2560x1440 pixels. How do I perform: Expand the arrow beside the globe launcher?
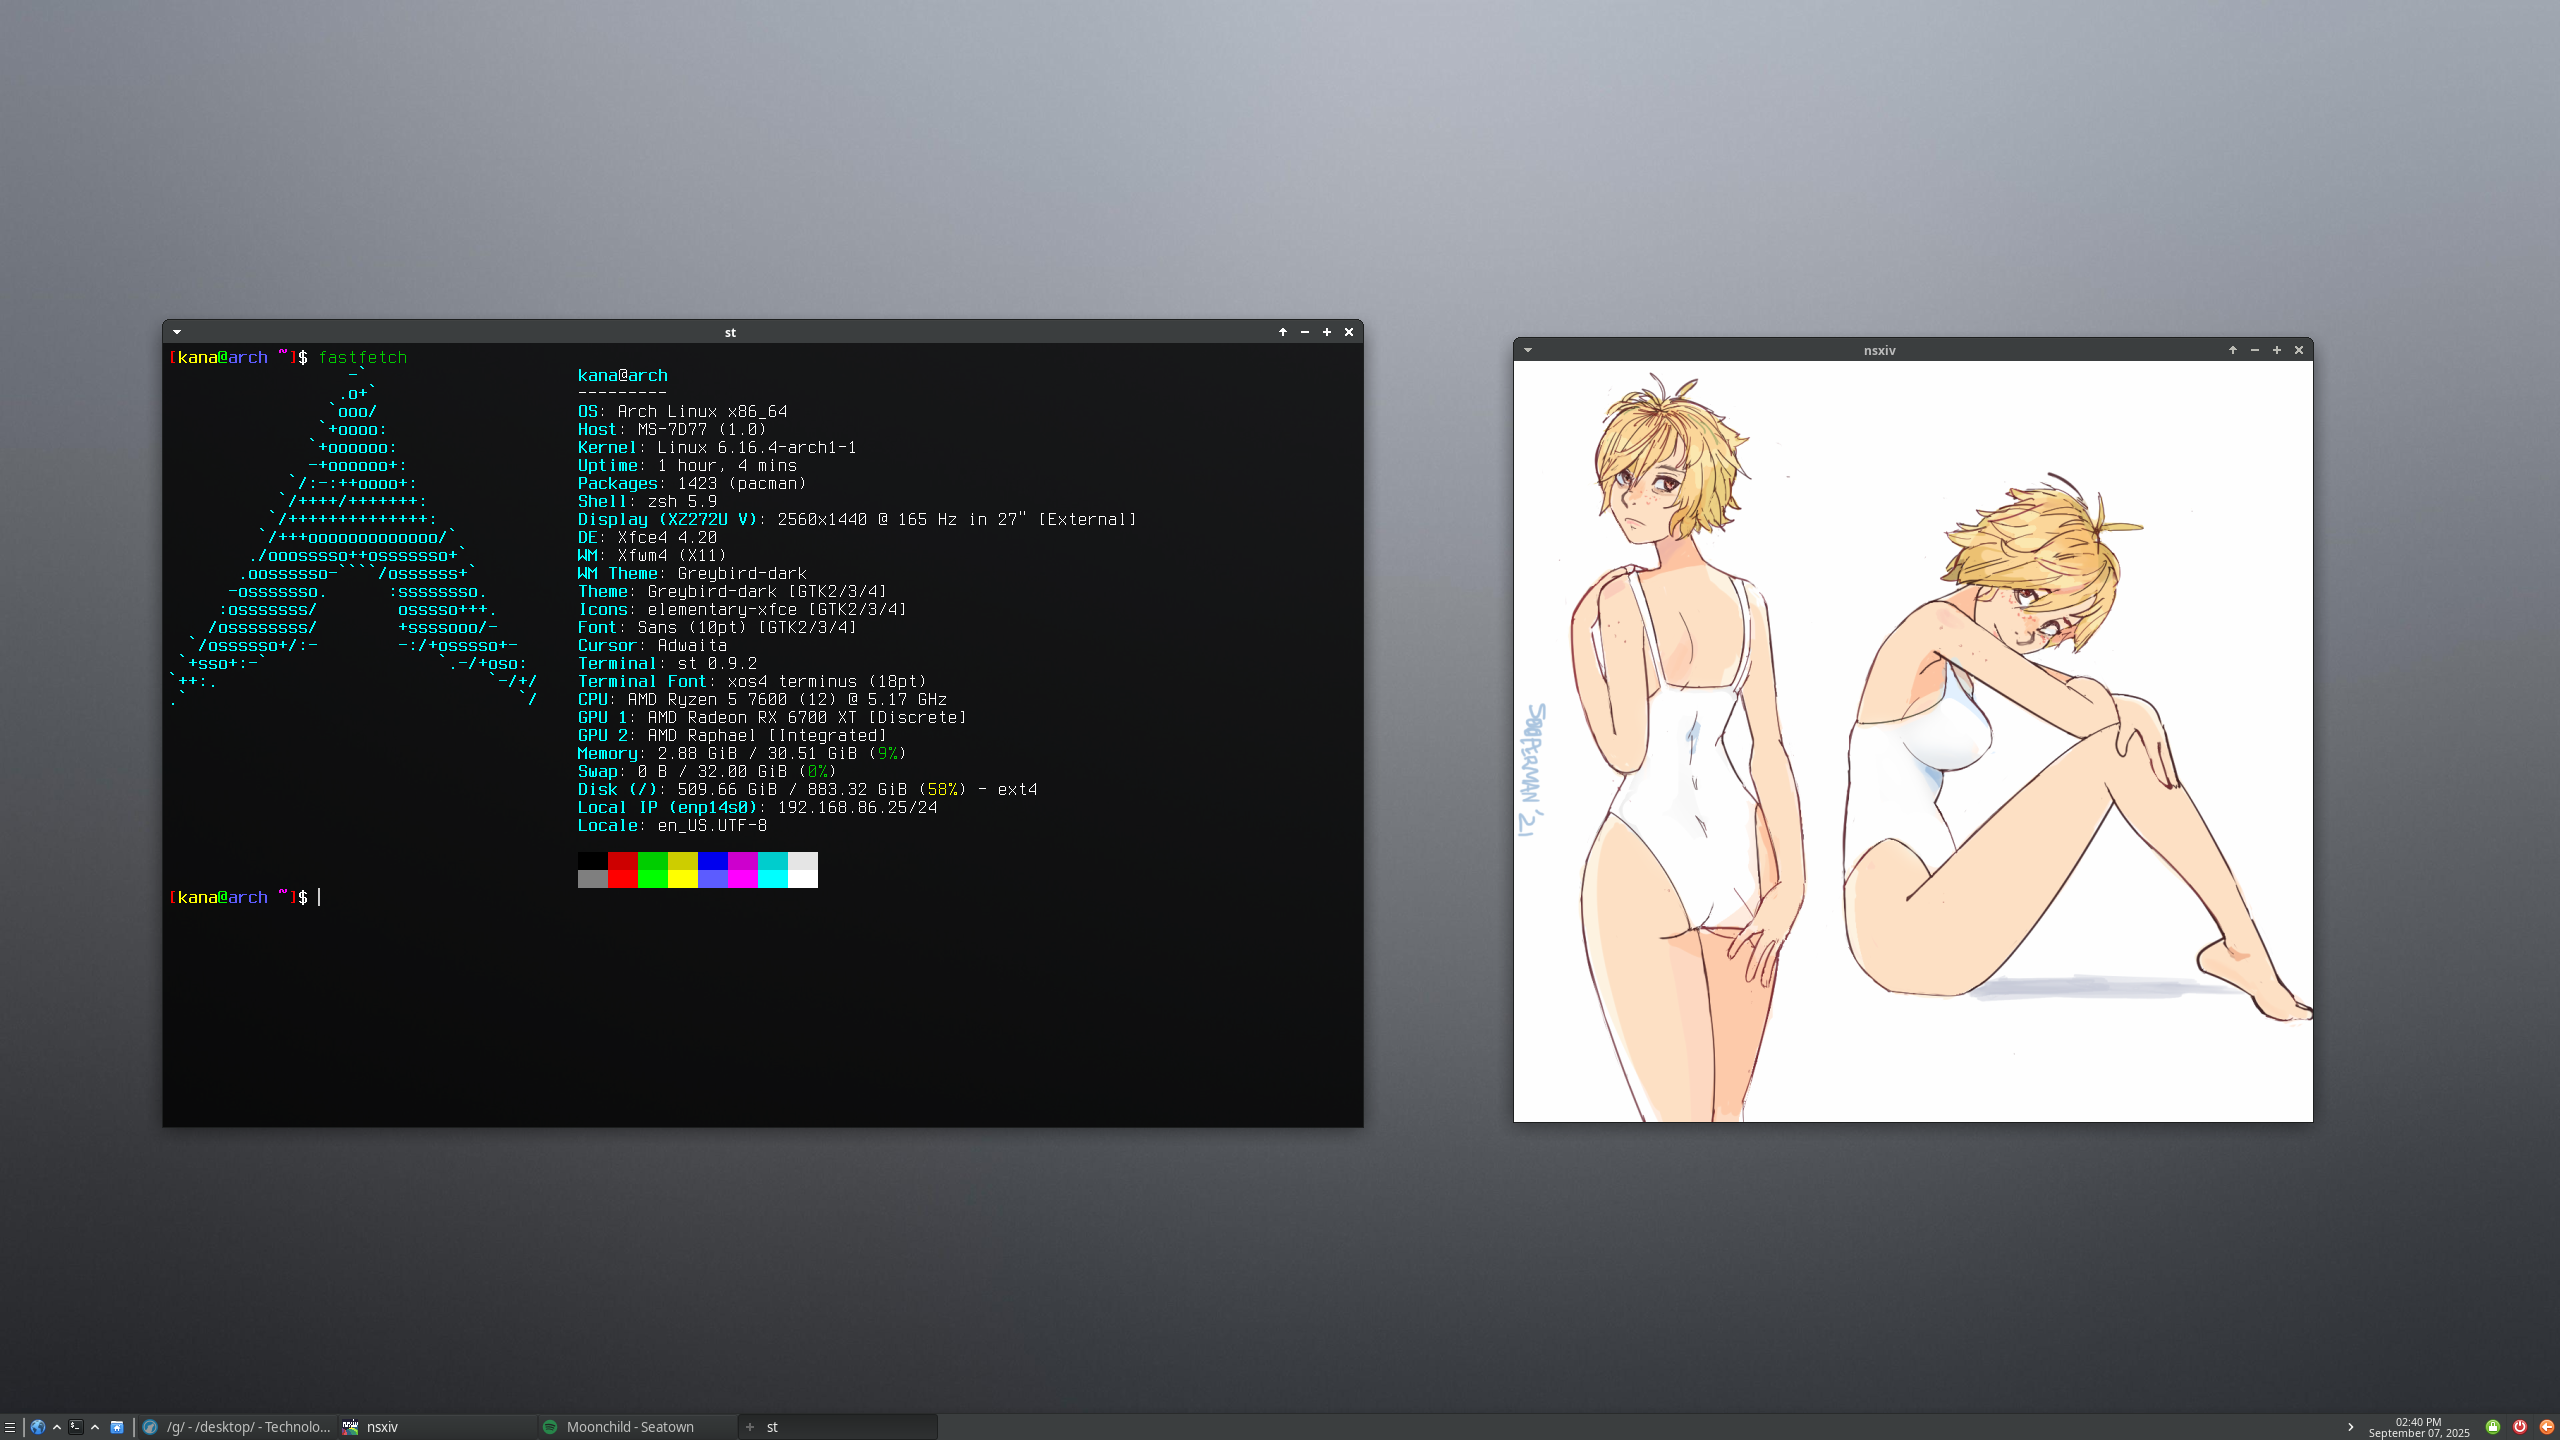(57, 1427)
